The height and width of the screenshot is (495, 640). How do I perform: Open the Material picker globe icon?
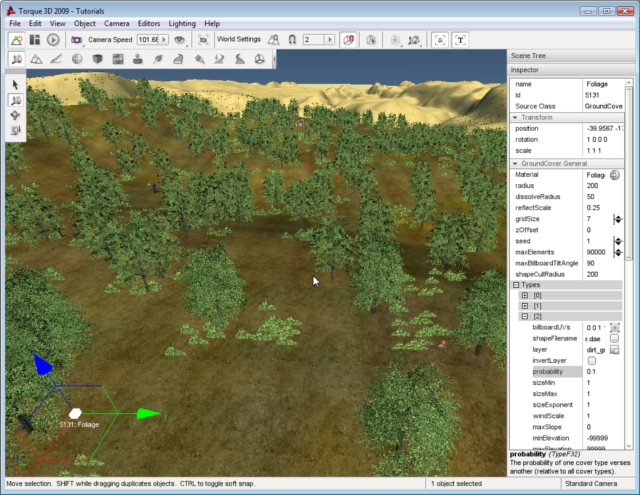point(615,175)
